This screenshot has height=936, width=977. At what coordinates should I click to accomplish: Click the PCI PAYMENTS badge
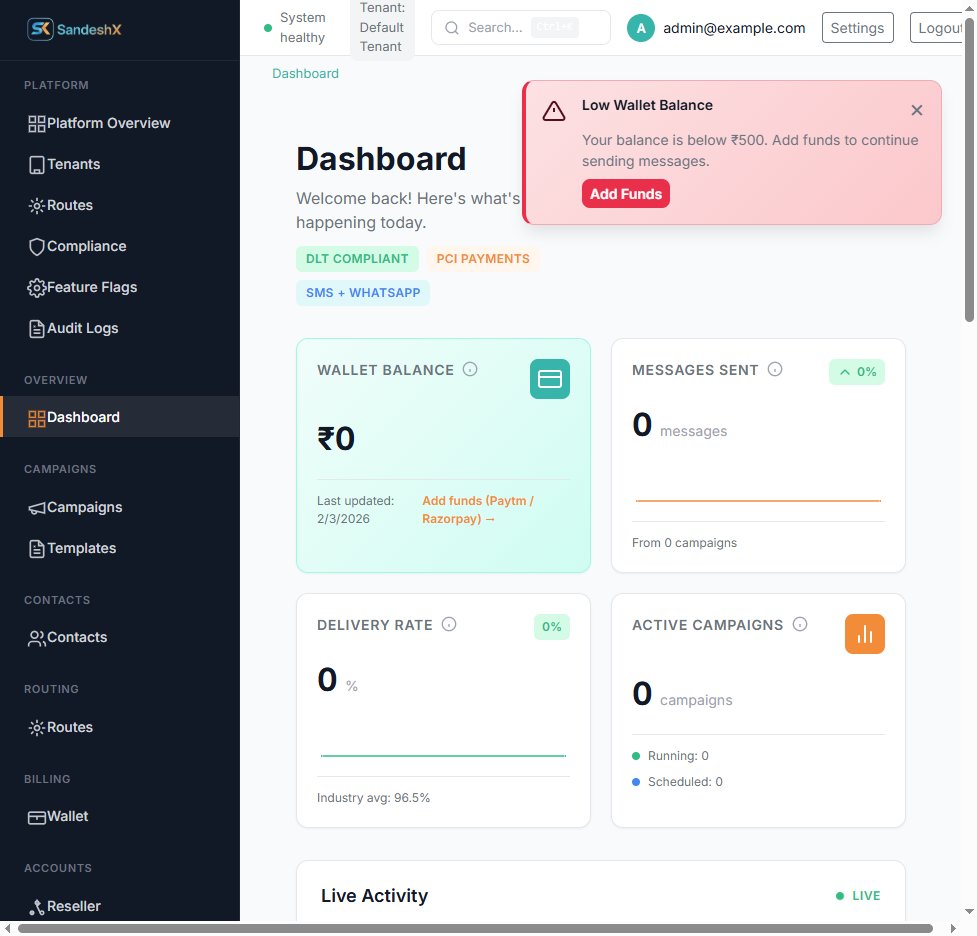click(x=483, y=259)
